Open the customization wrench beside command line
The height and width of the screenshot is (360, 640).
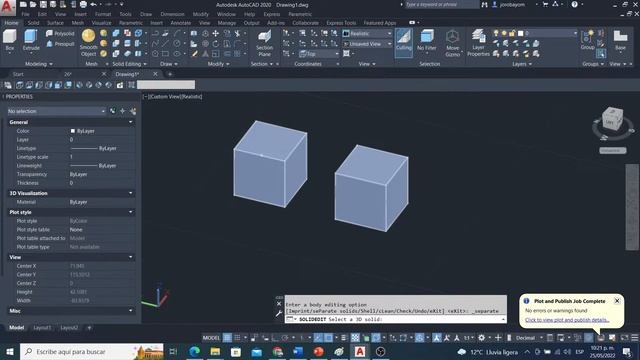tap(279, 313)
